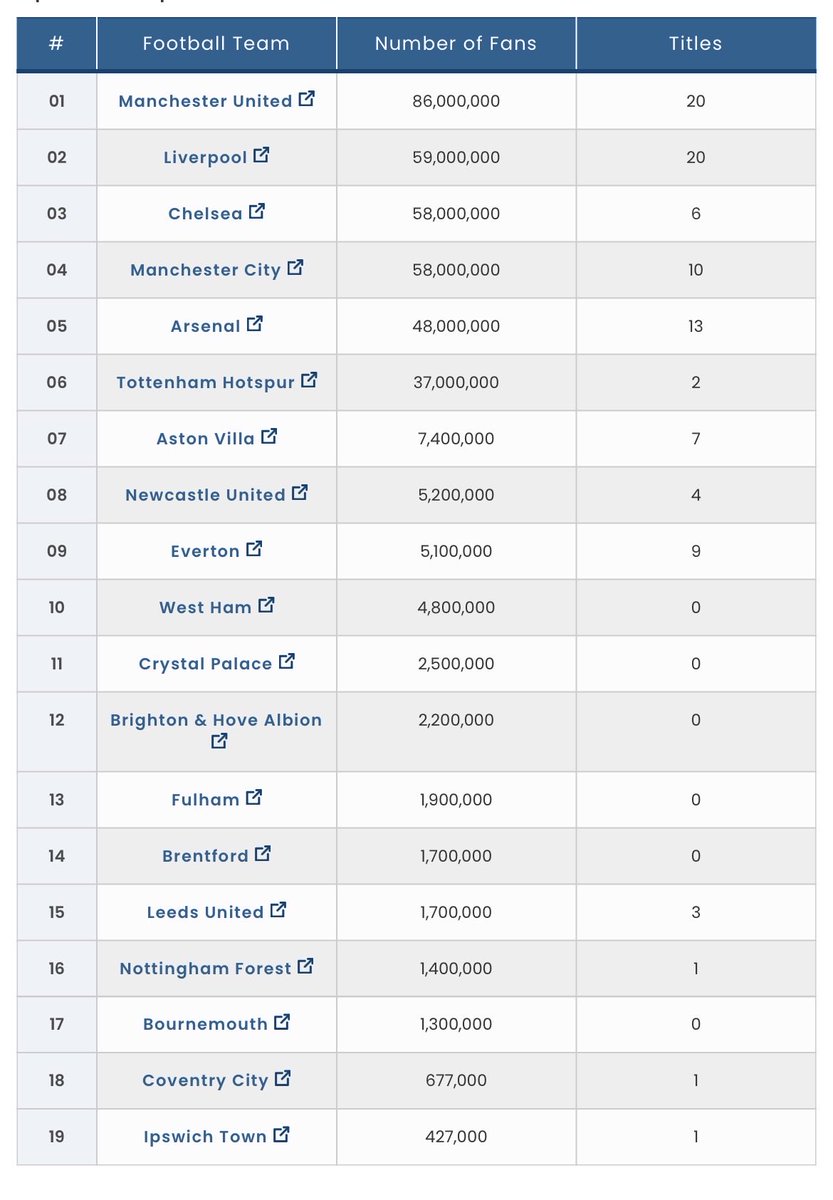Viewport: 833px width, 1200px height.
Task: Click external link icon next to Liverpool
Action: pyautogui.click(x=262, y=155)
